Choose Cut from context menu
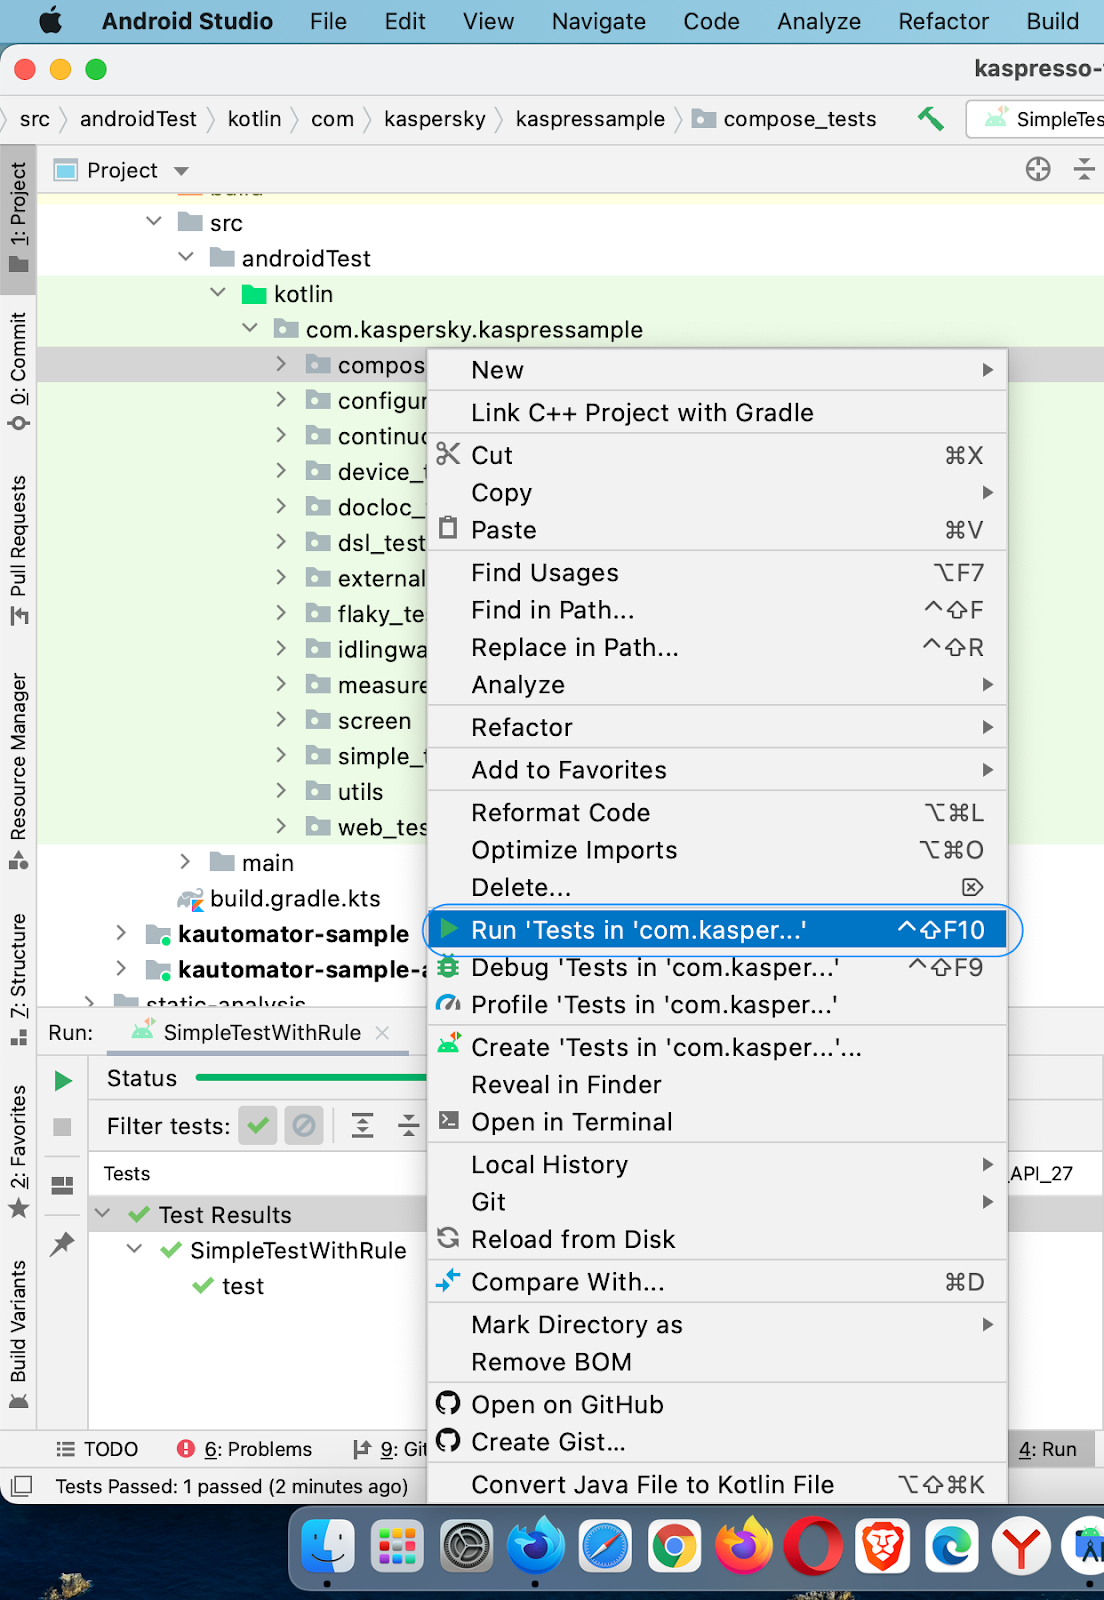Viewport: 1104px width, 1600px height. point(717,455)
